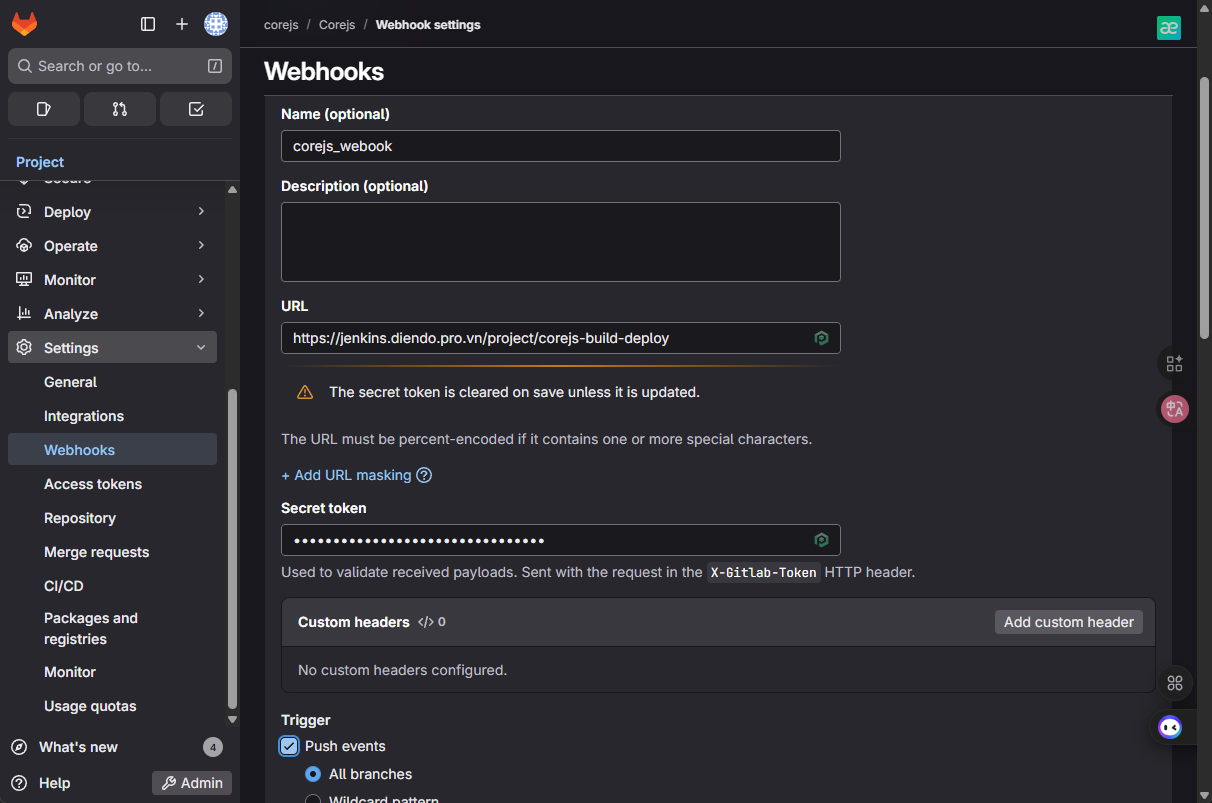Open the create new plus icon
This screenshot has width=1212, height=803.
click(181, 24)
